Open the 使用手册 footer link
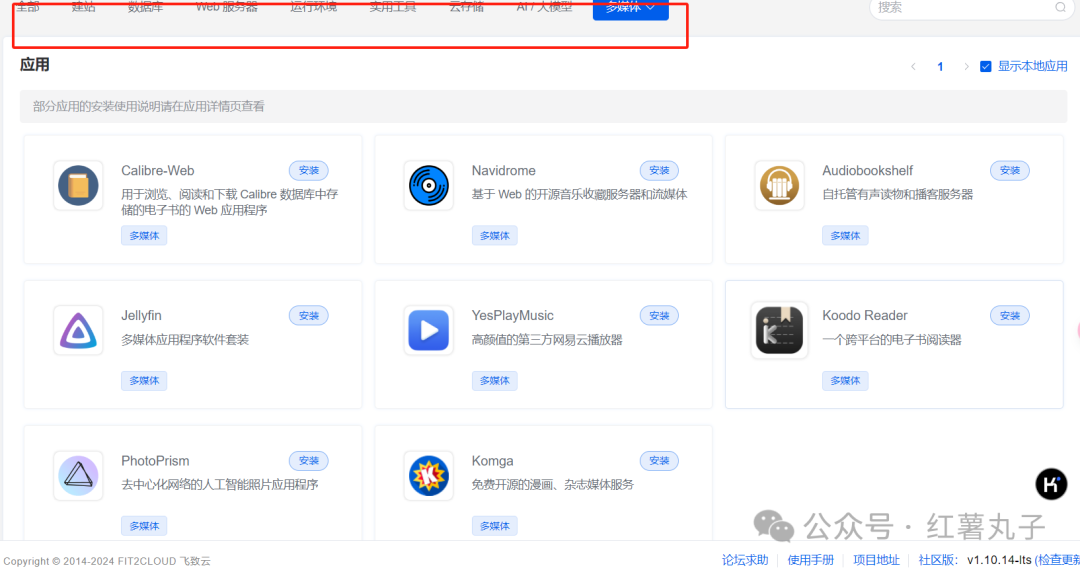This screenshot has width=1080, height=570. [810, 560]
